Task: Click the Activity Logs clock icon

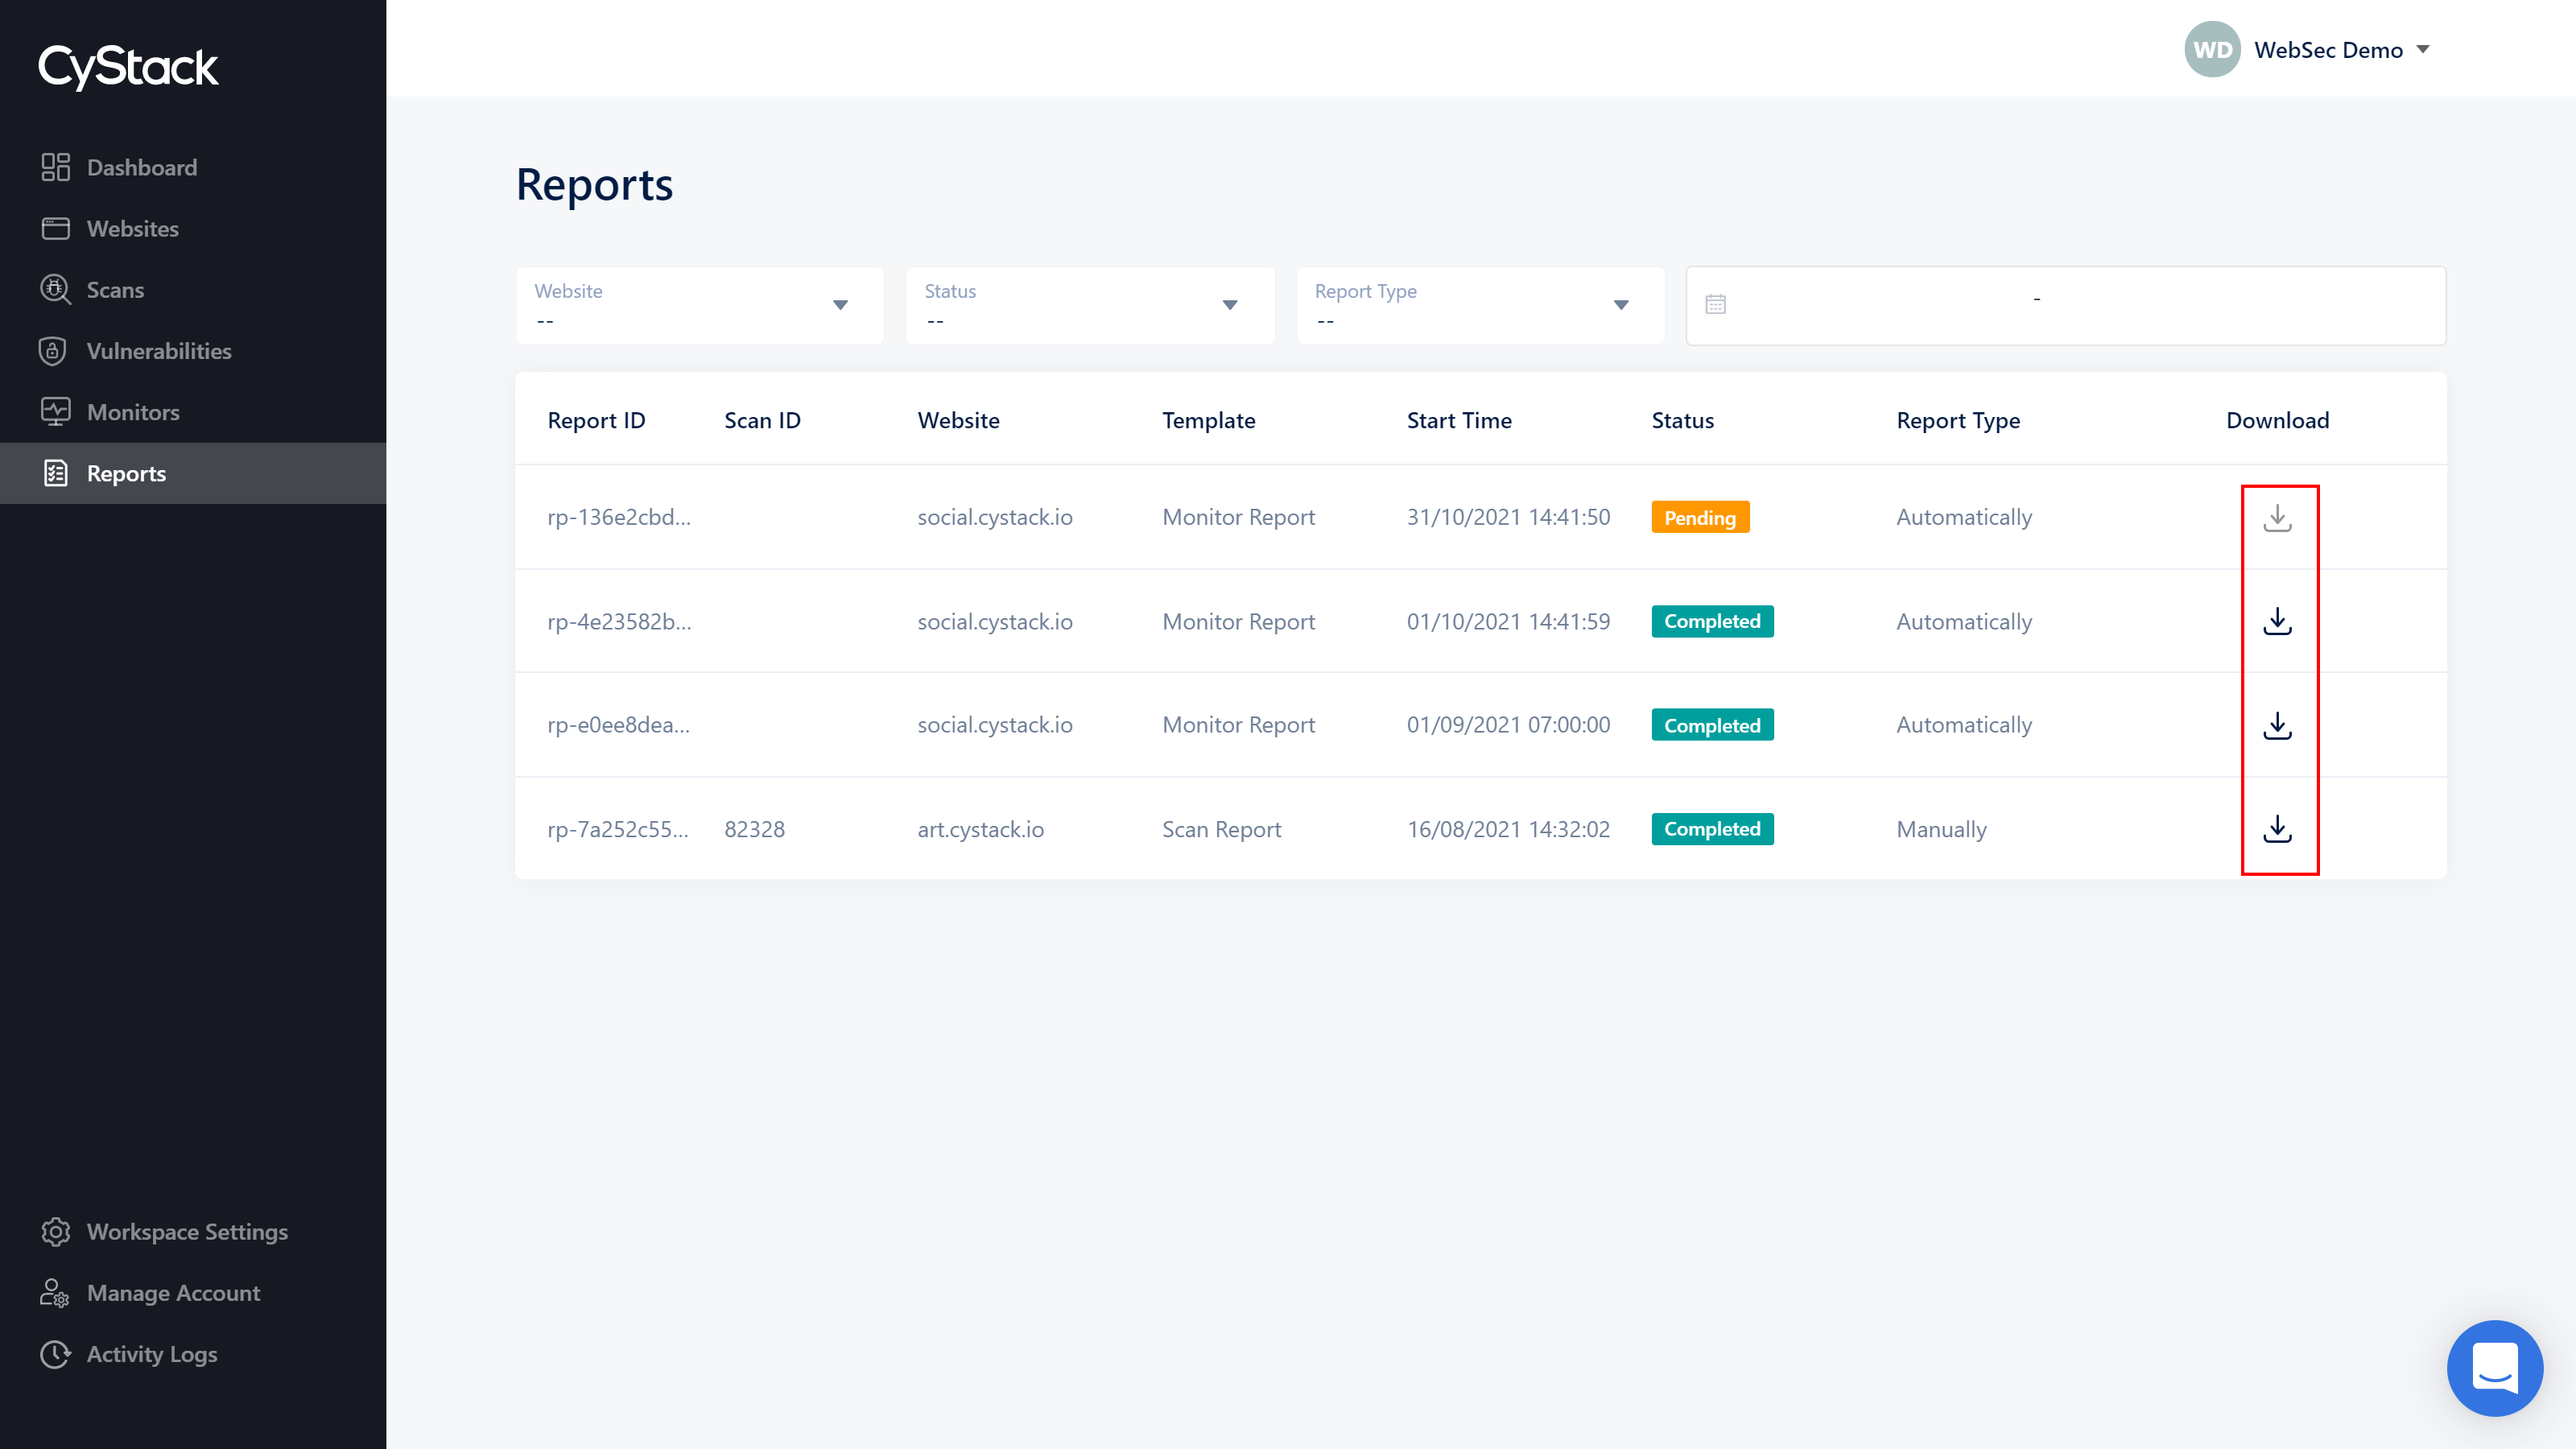Action: tap(56, 1354)
